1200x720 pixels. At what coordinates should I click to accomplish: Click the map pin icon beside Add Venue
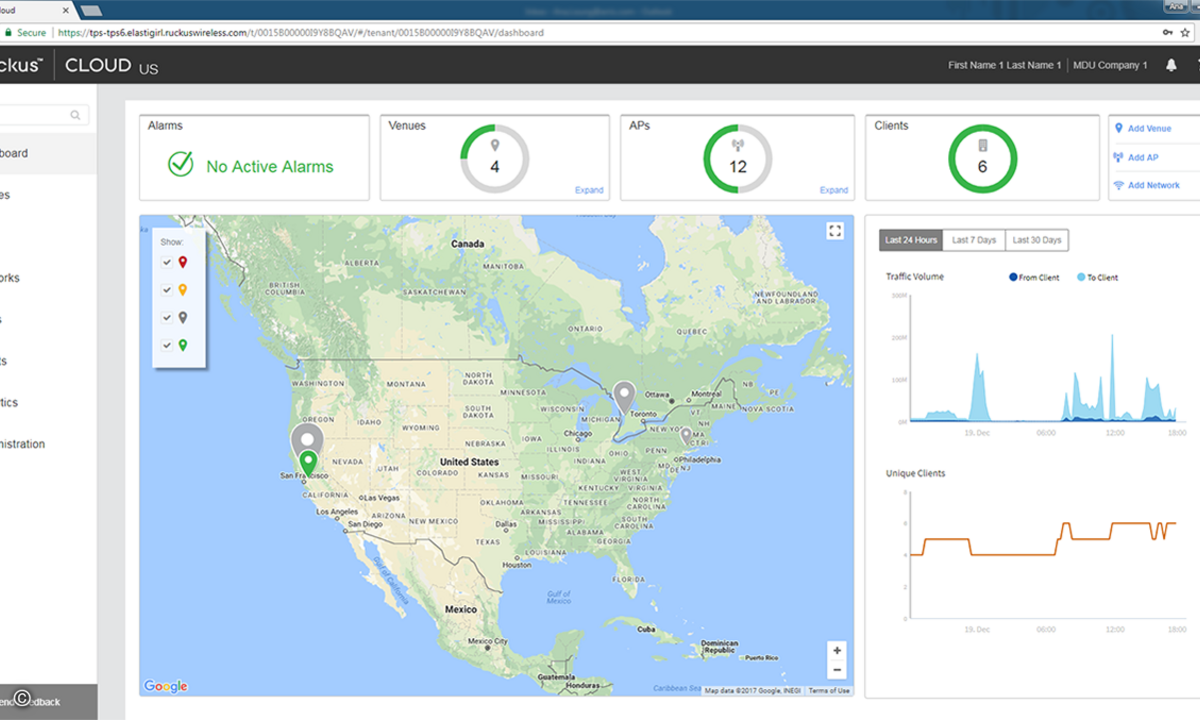1118,128
